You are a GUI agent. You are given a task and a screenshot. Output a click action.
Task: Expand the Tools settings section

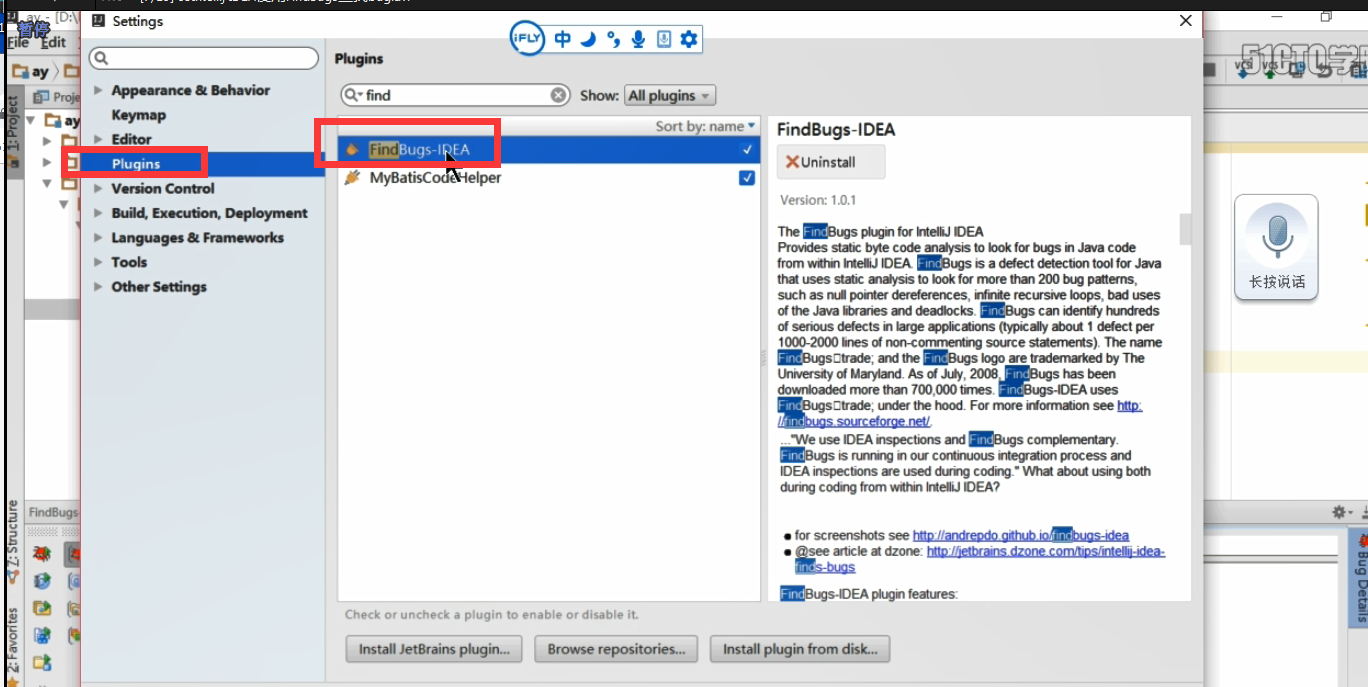click(98, 262)
